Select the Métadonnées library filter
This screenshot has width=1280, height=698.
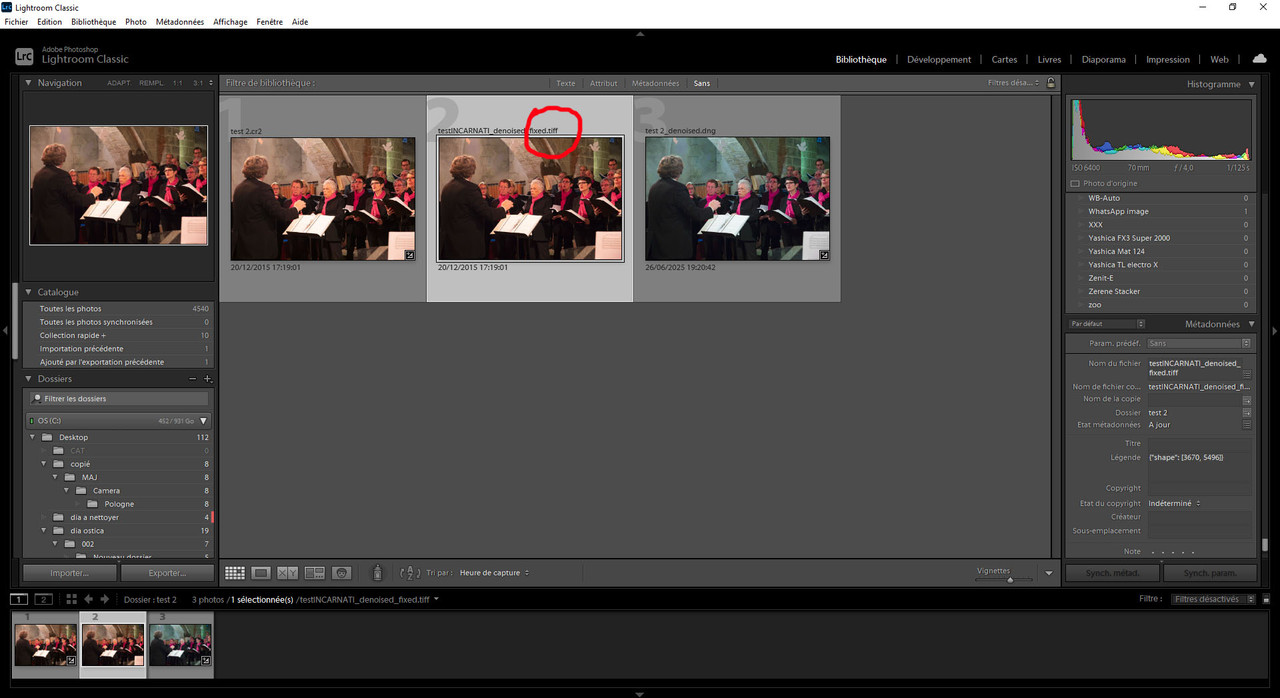pyautogui.click(x=656, y=83)
